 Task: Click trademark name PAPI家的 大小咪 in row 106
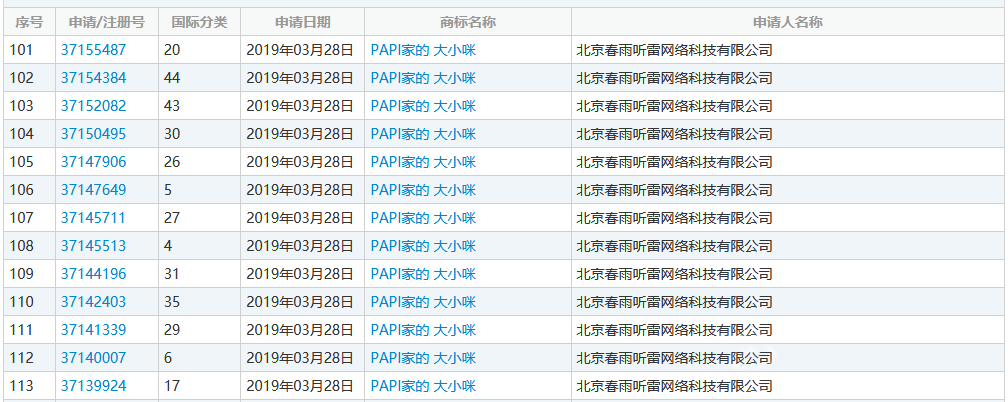(423, 190)
